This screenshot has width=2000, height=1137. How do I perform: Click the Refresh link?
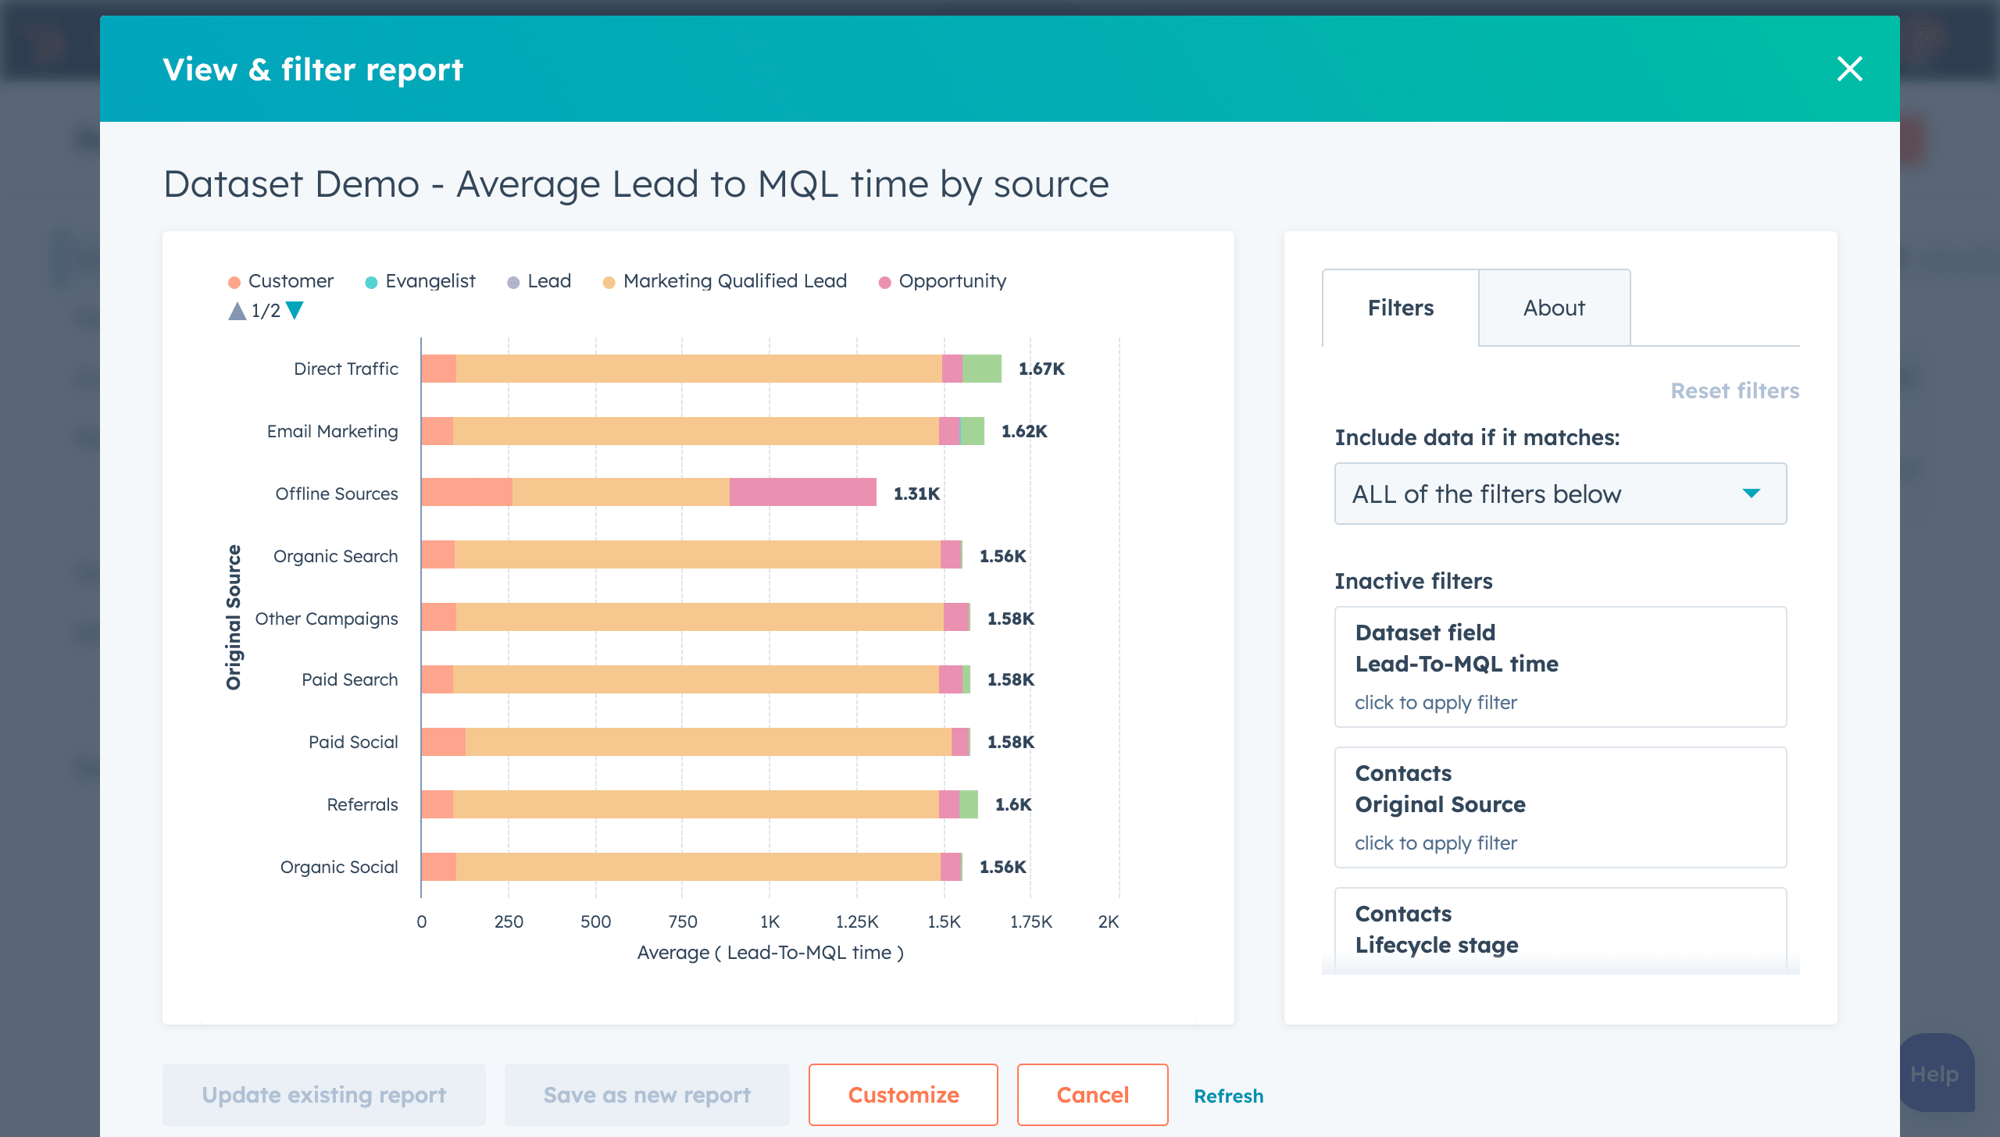pos(1228,1095)
